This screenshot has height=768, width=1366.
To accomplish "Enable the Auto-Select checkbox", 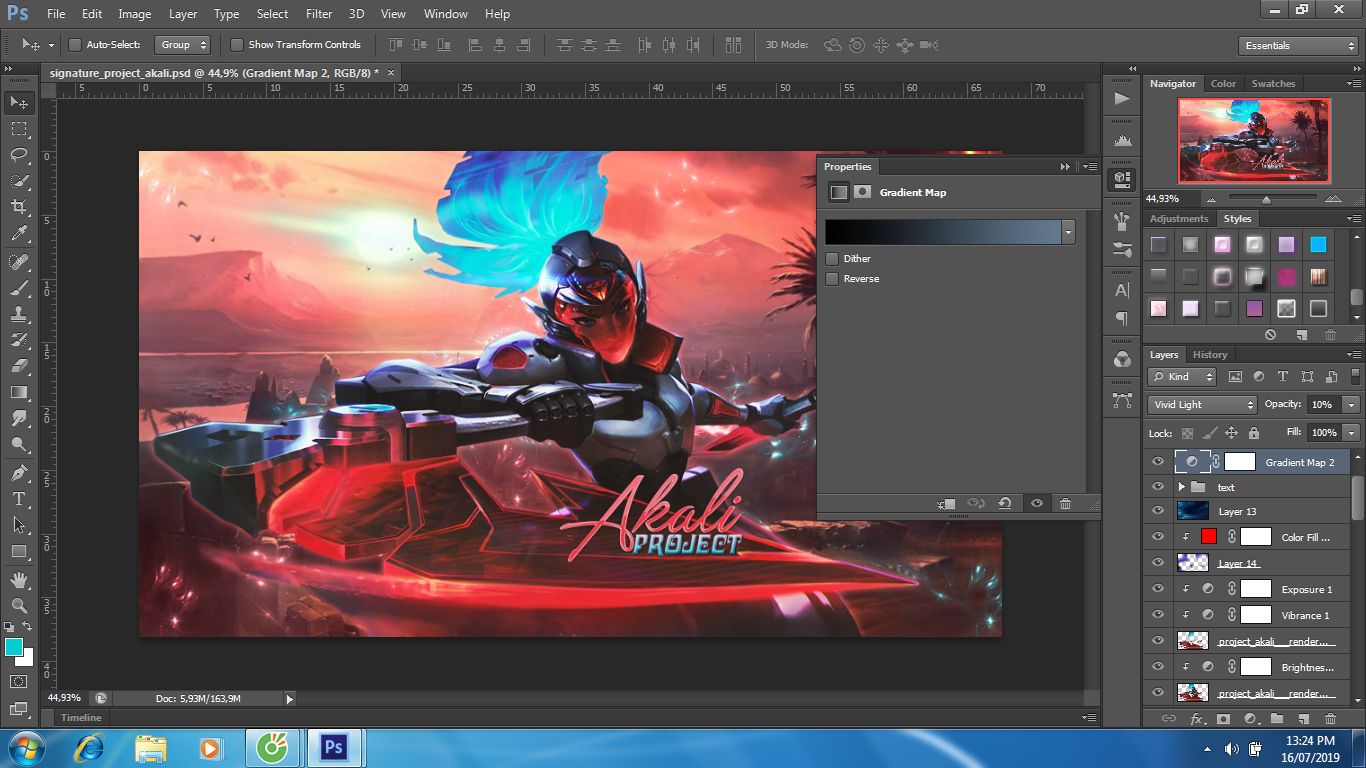I will 74,45.
